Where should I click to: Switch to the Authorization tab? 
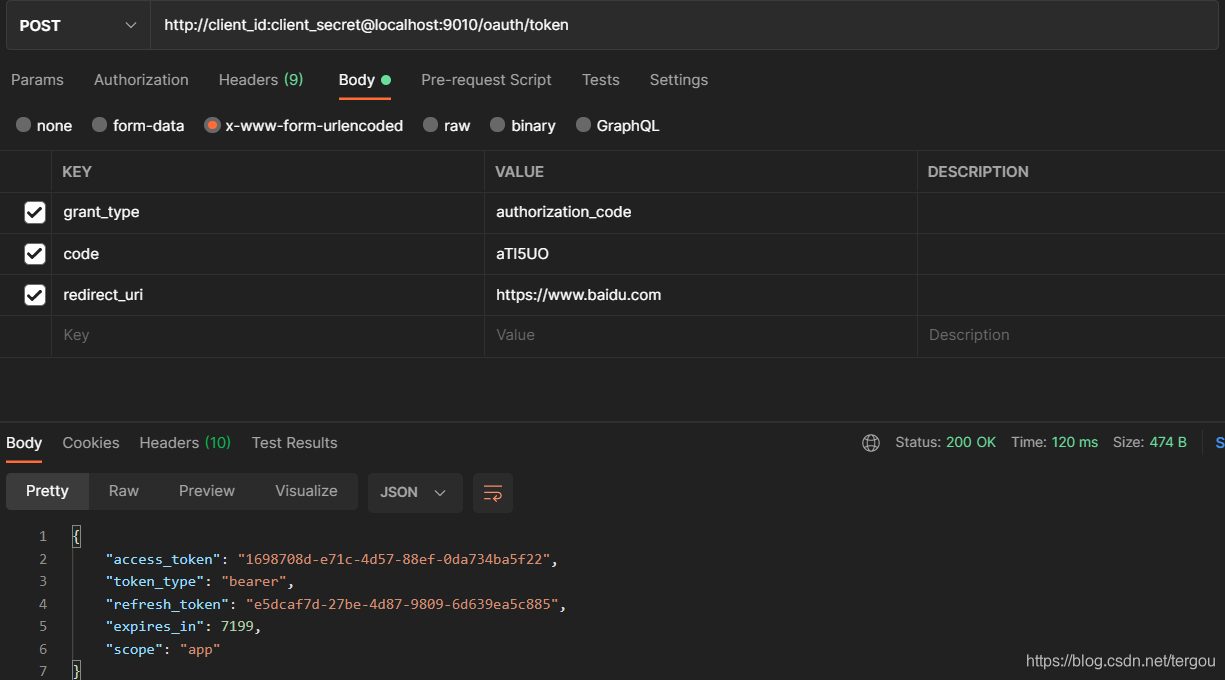[x=141, y=80]
